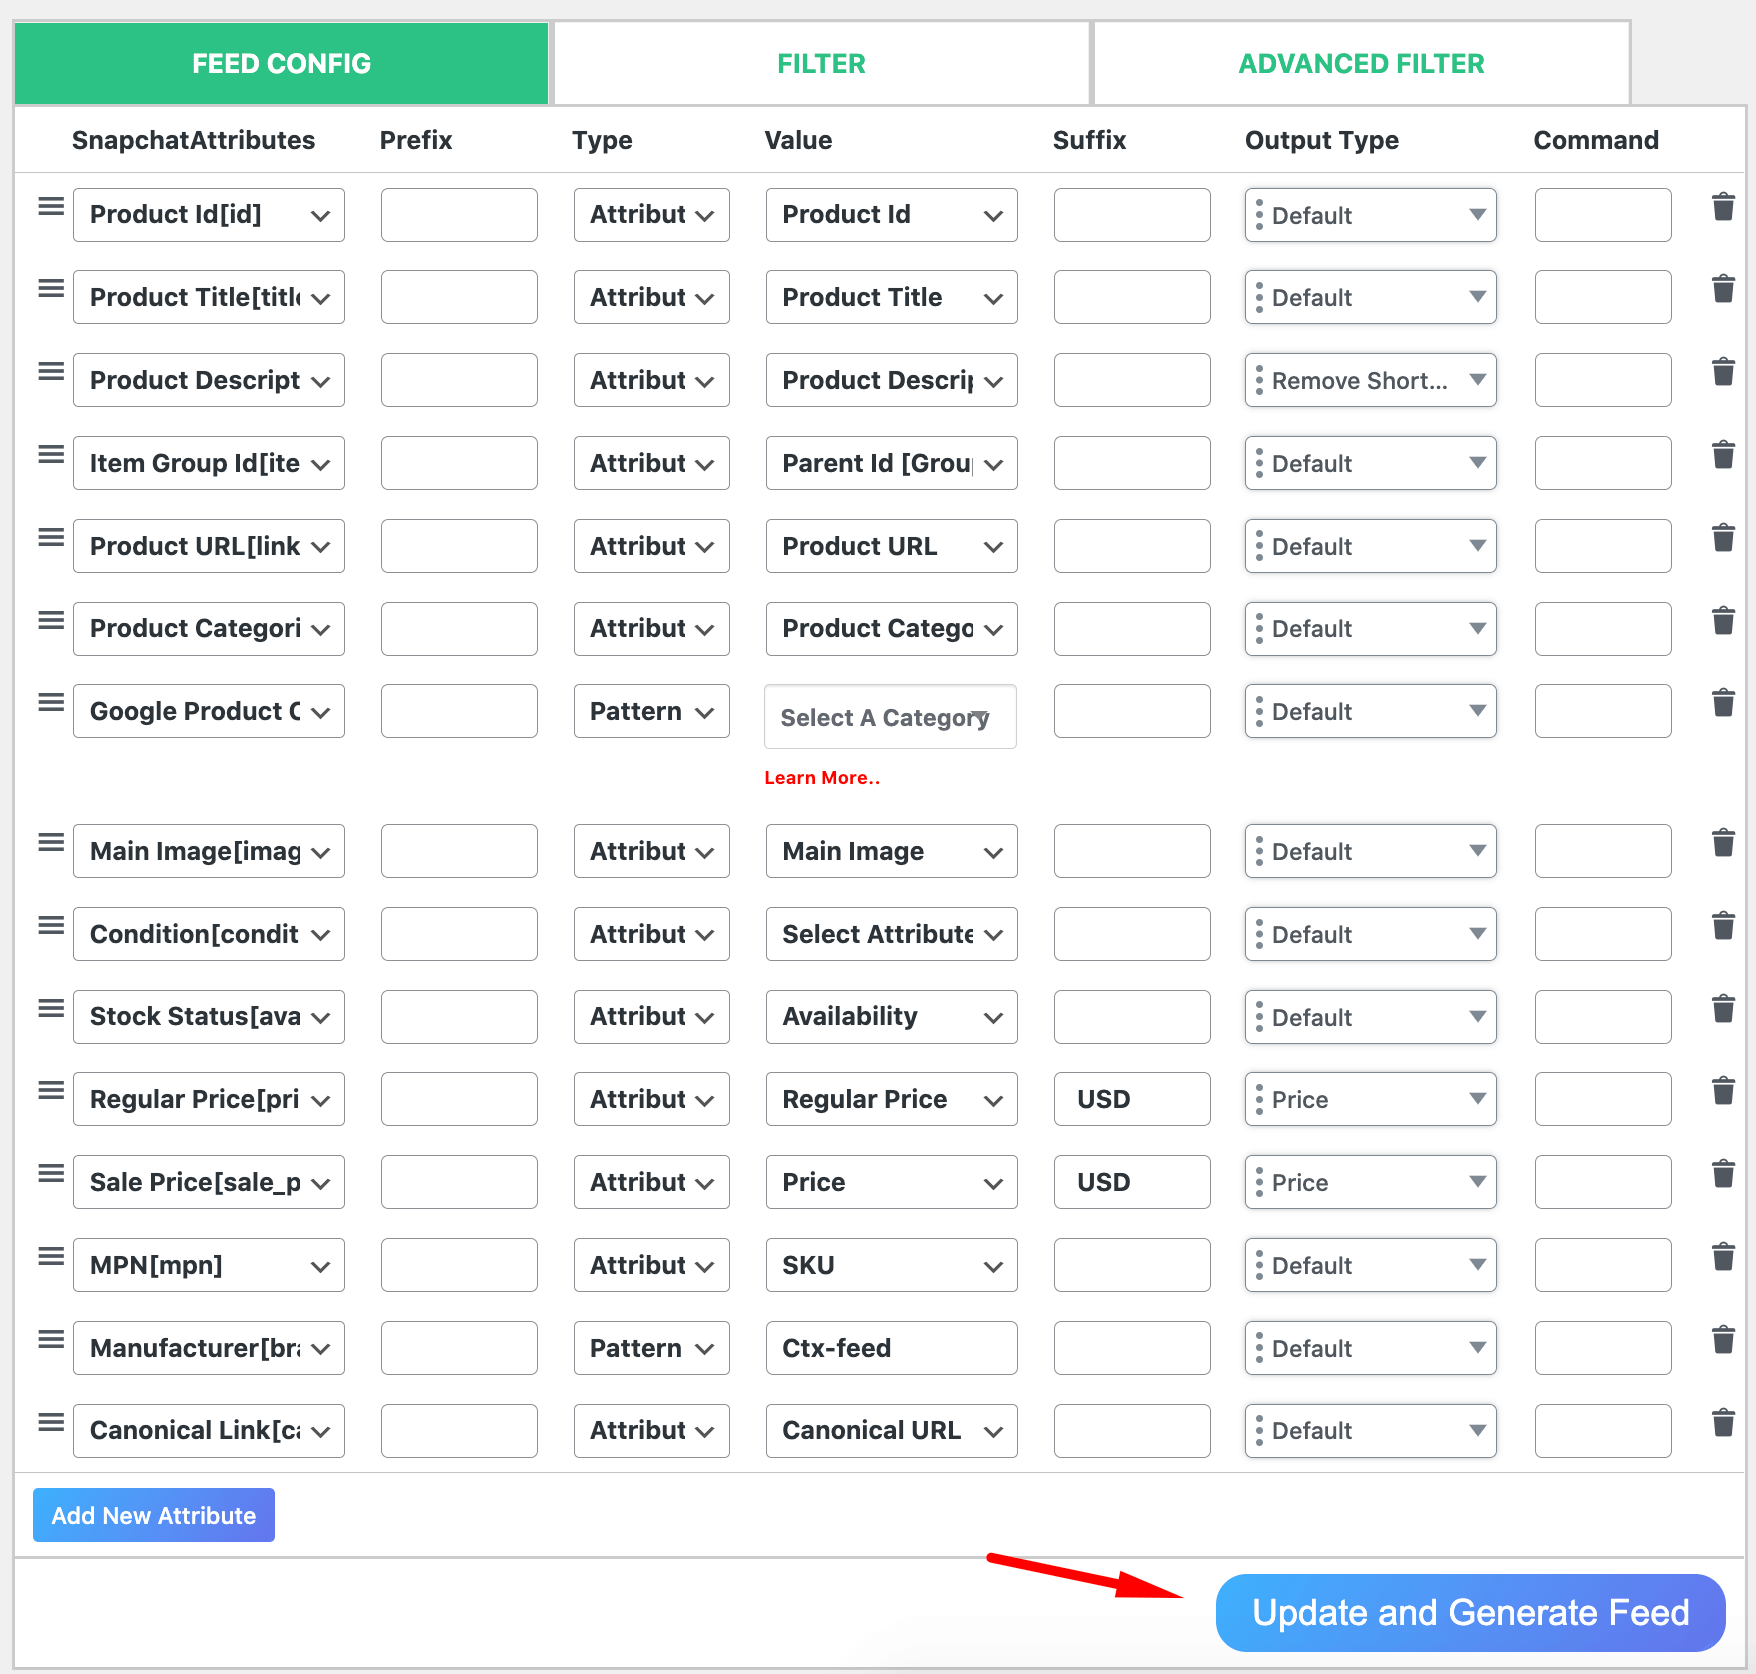The image size is (1756, 1674).
Task: Delete the Sale Price attribute row
Action: tap(1723, 1175)
